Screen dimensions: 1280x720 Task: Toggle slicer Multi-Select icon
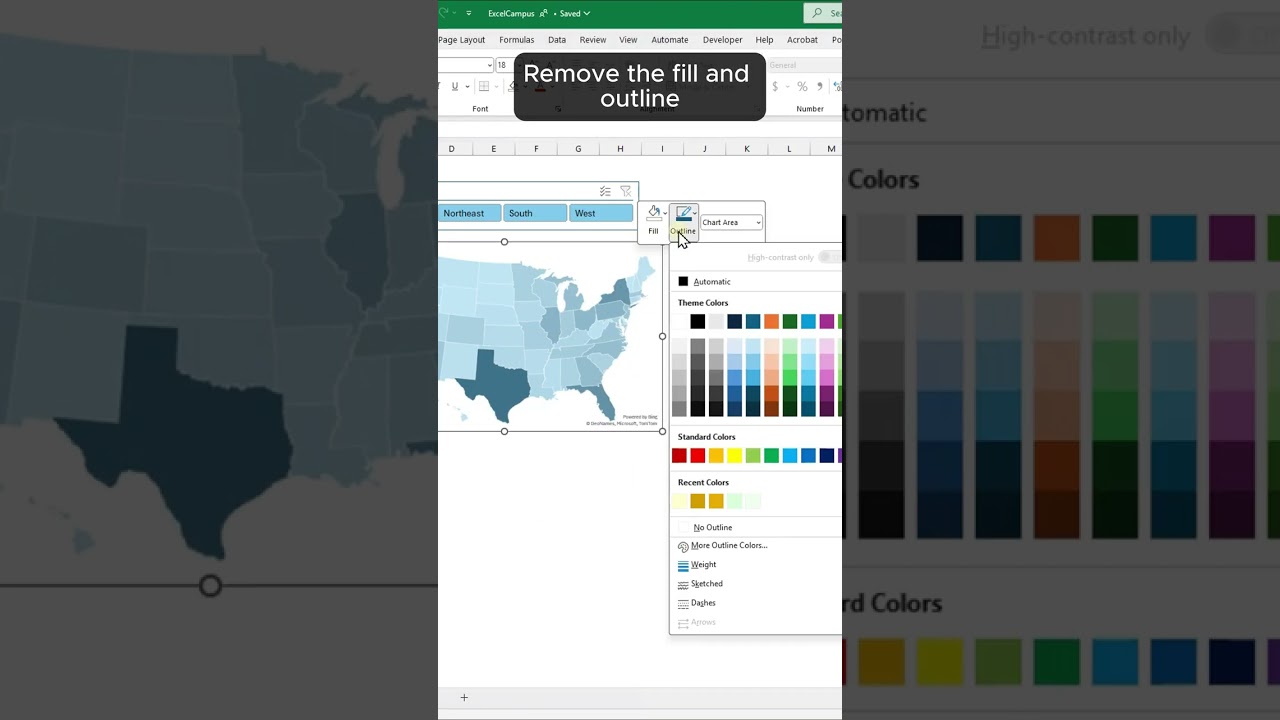(605, 191)
